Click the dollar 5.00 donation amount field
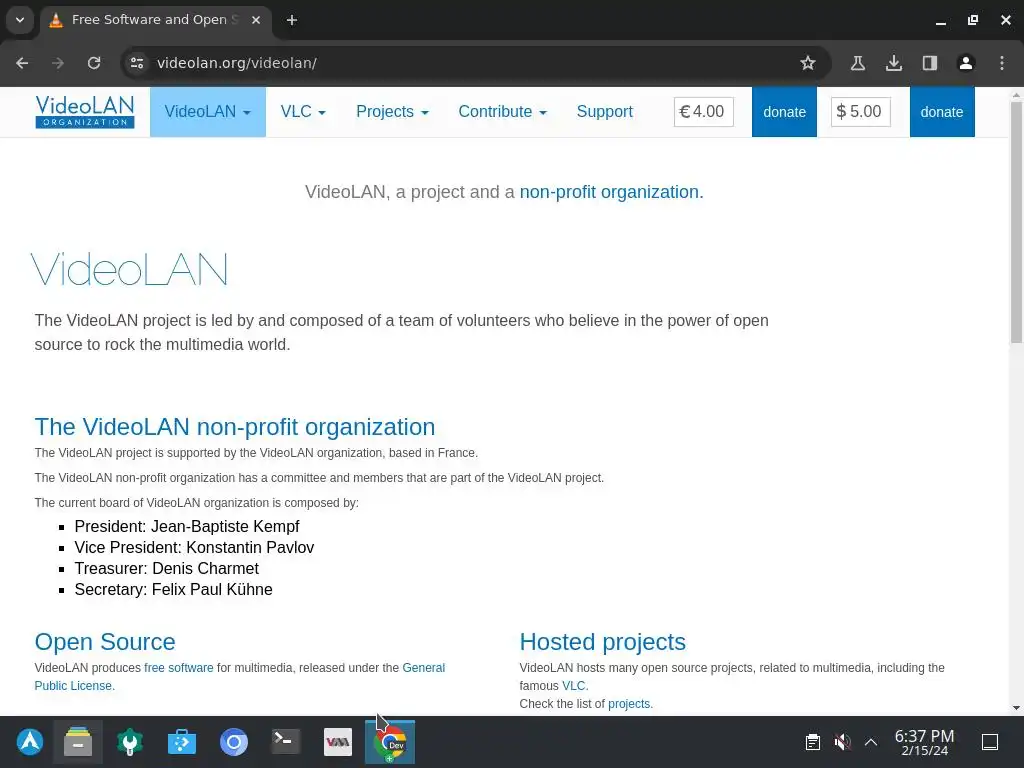Image resolution: width=1024 pixels, height=768 pixels. (x=861, y=112)
